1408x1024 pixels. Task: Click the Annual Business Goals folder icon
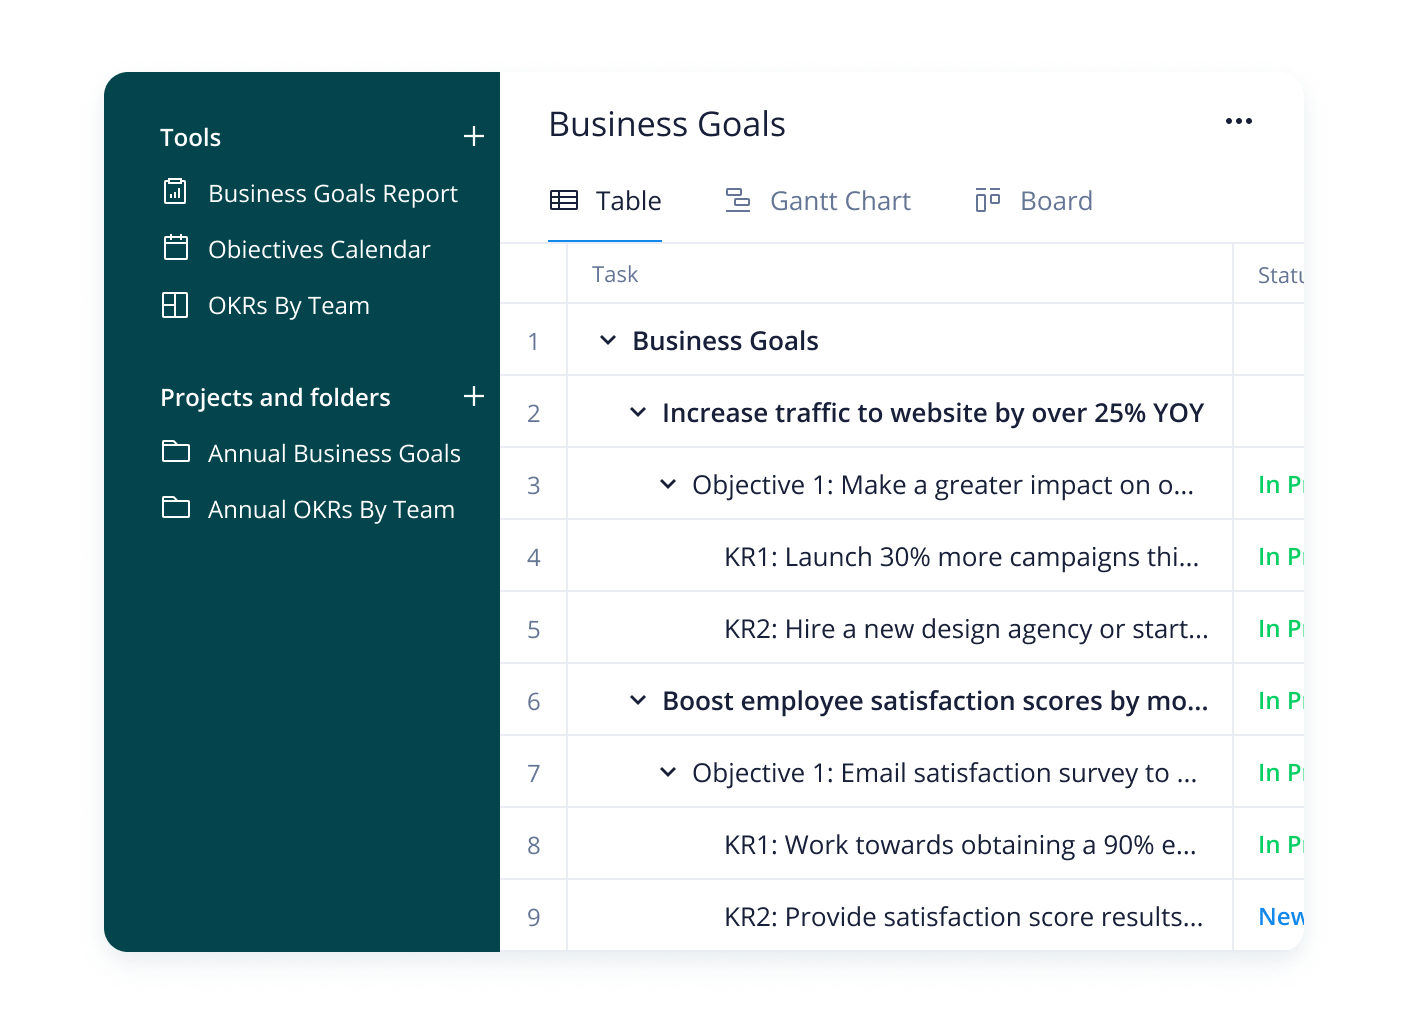tap(175, 452)
